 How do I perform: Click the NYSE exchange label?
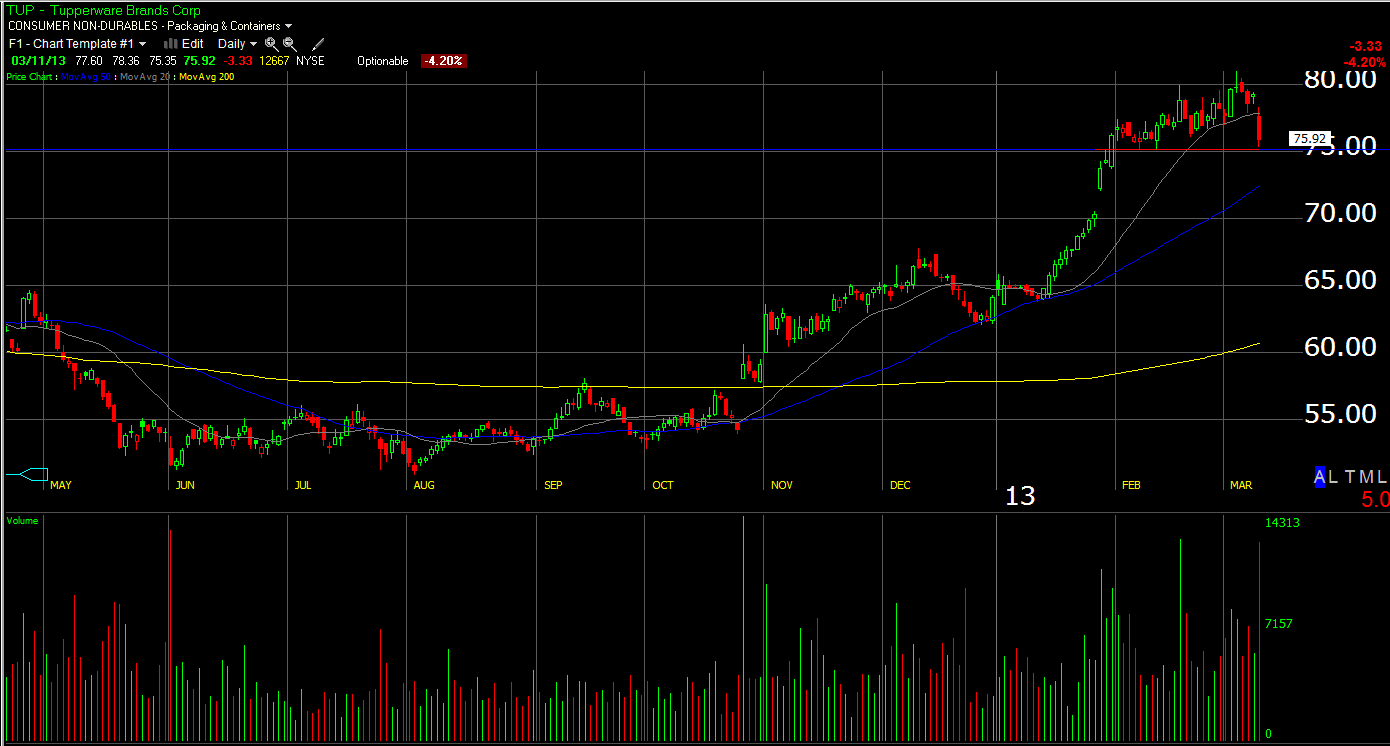310,61
